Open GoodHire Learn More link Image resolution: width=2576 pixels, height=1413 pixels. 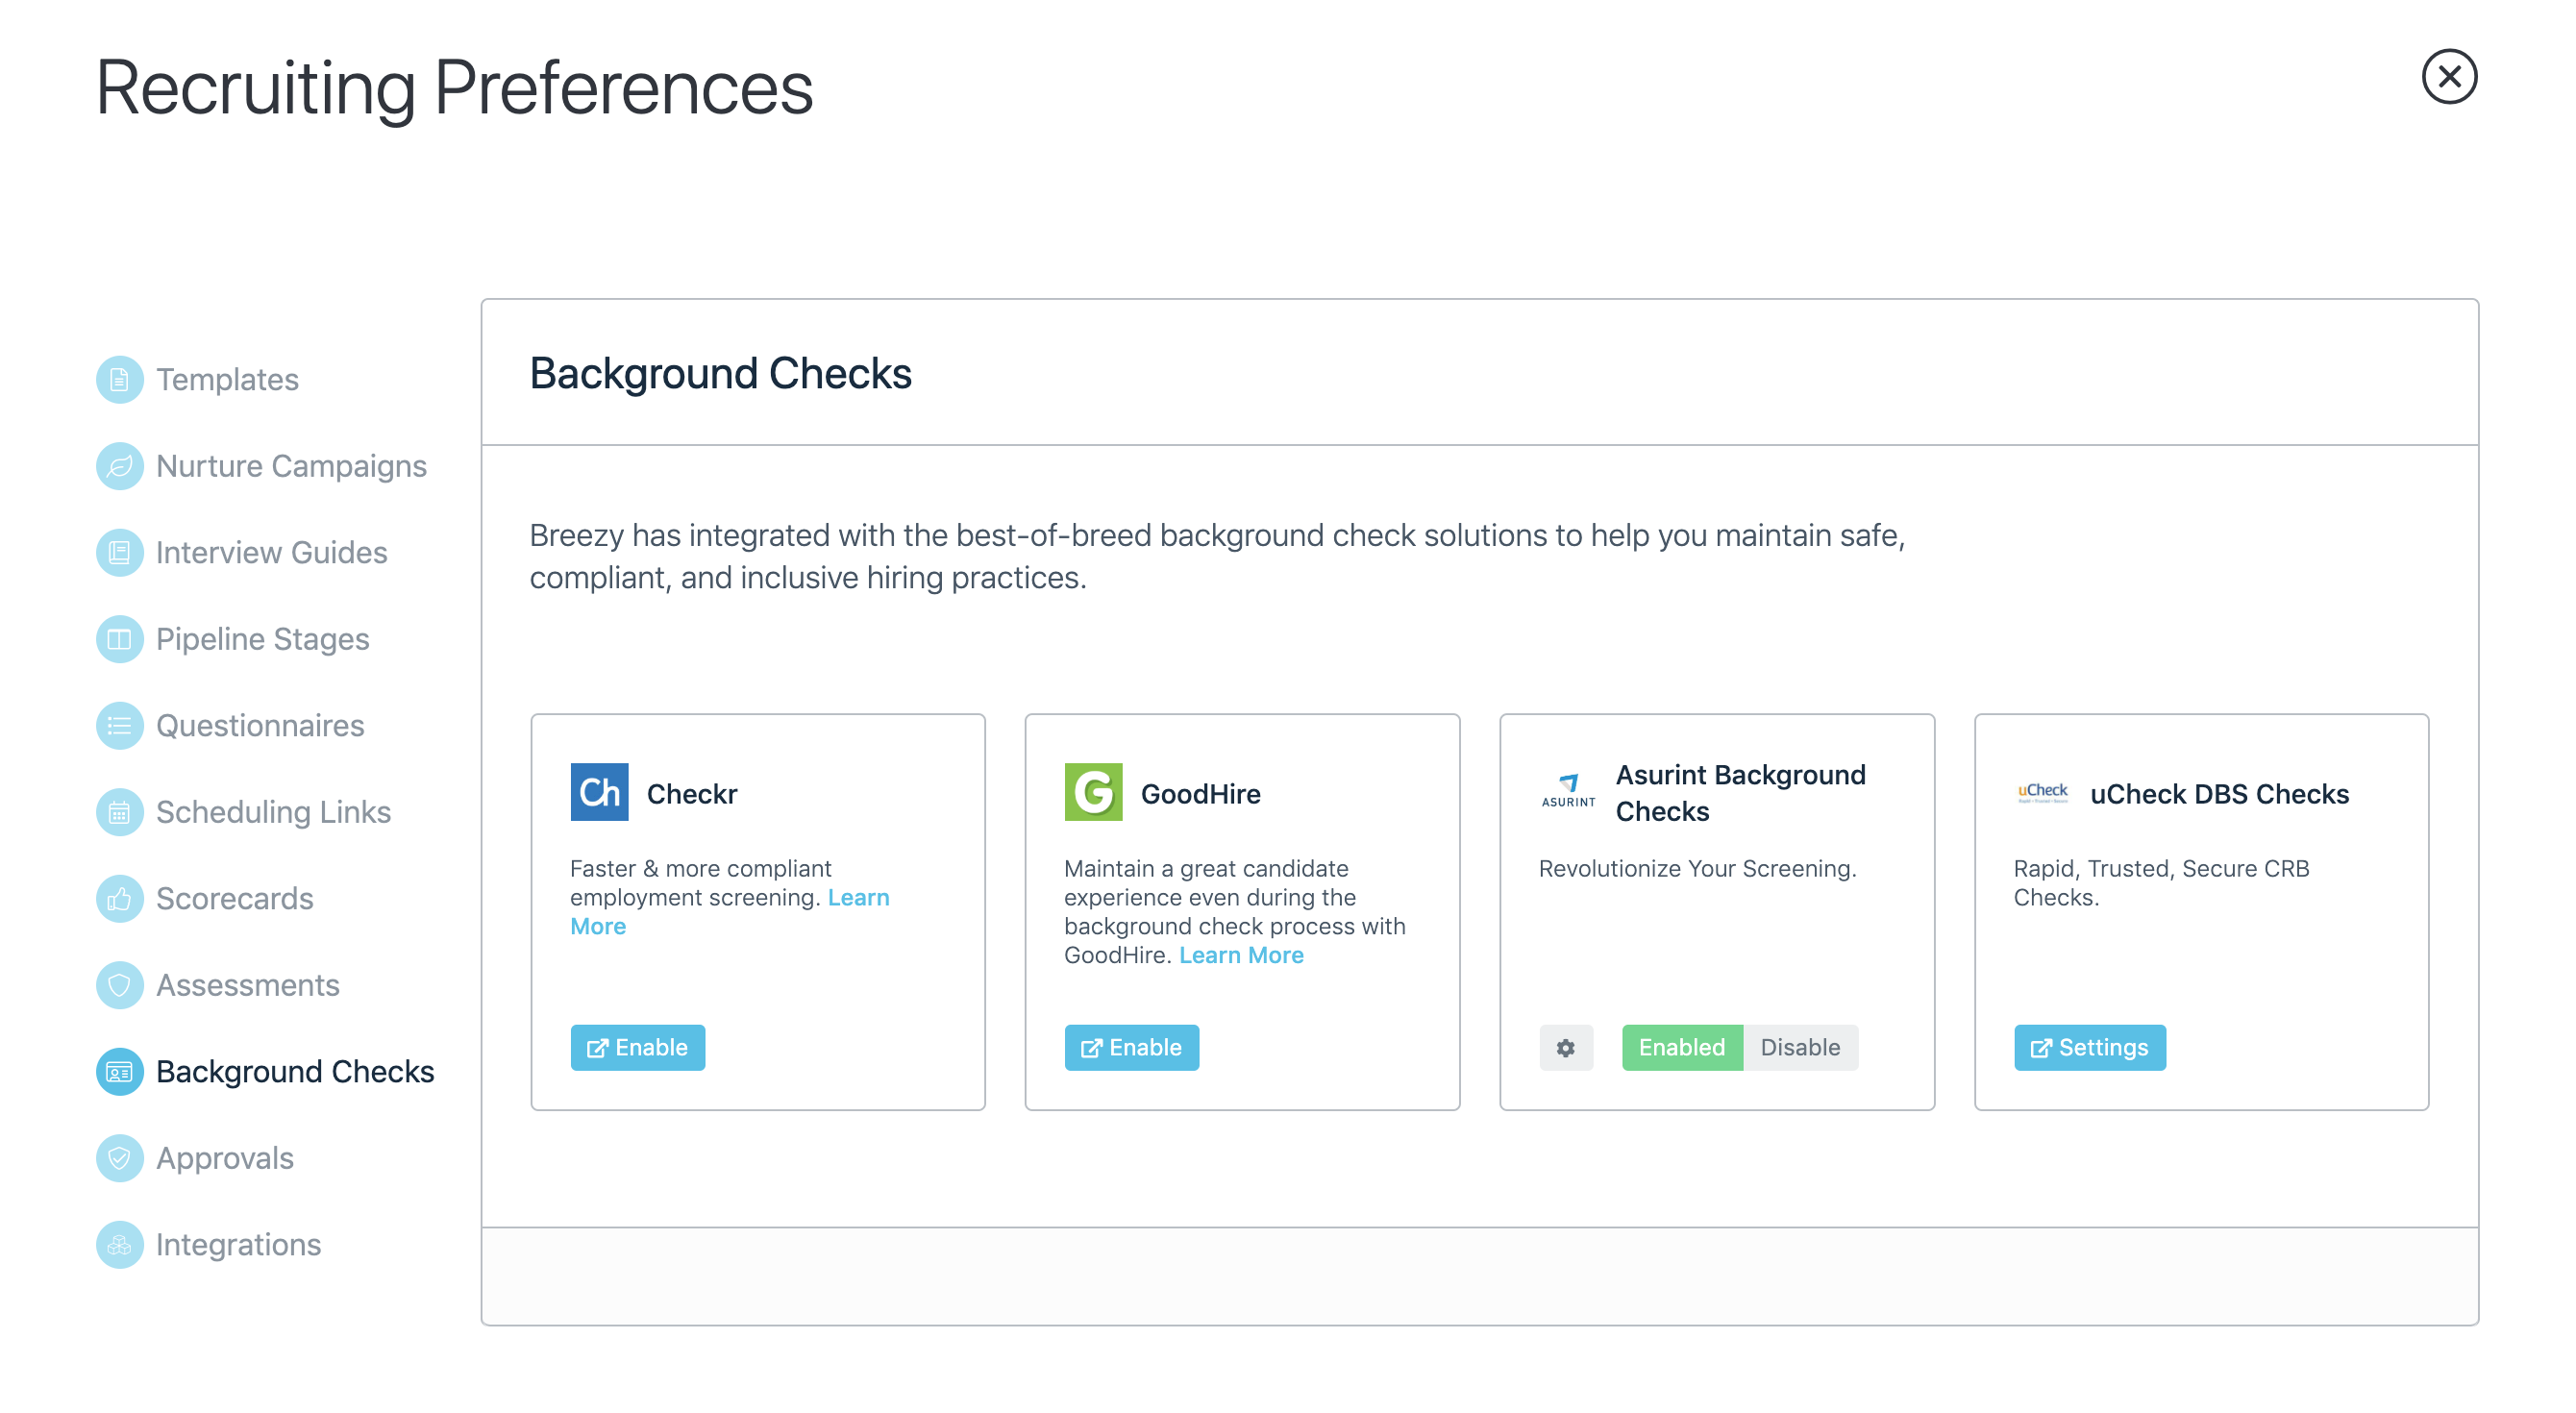tap(1241, 955)
